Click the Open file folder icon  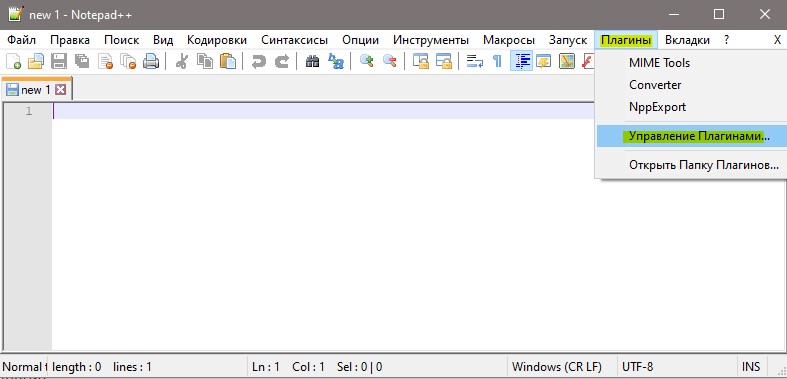coord(36,61)
